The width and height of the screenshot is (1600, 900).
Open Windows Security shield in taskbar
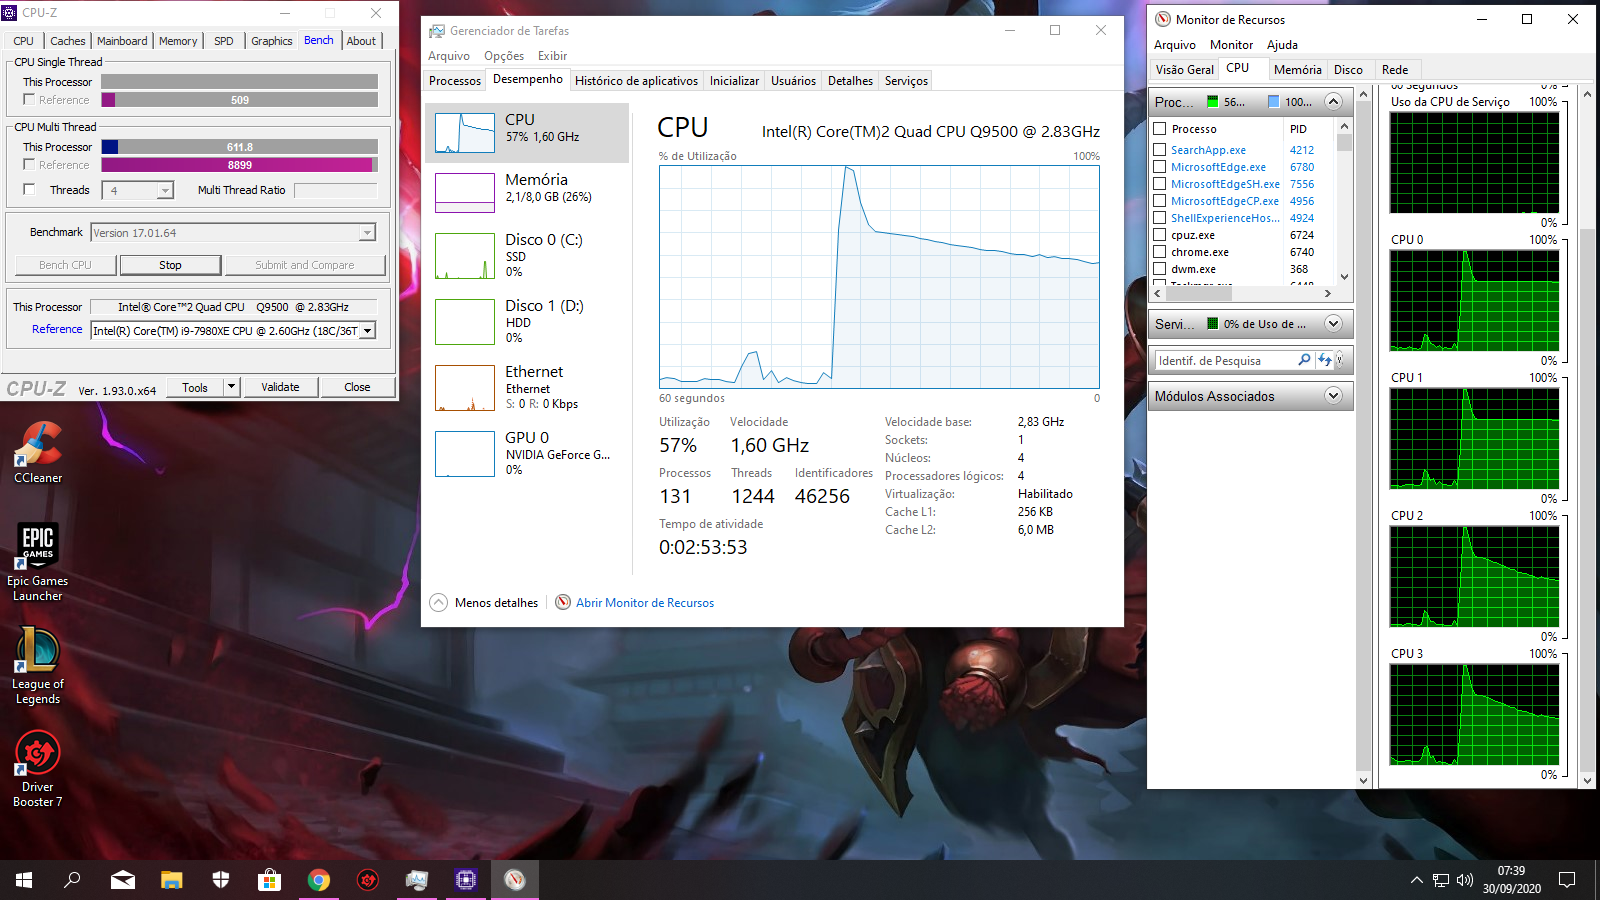tap(221, 880)
